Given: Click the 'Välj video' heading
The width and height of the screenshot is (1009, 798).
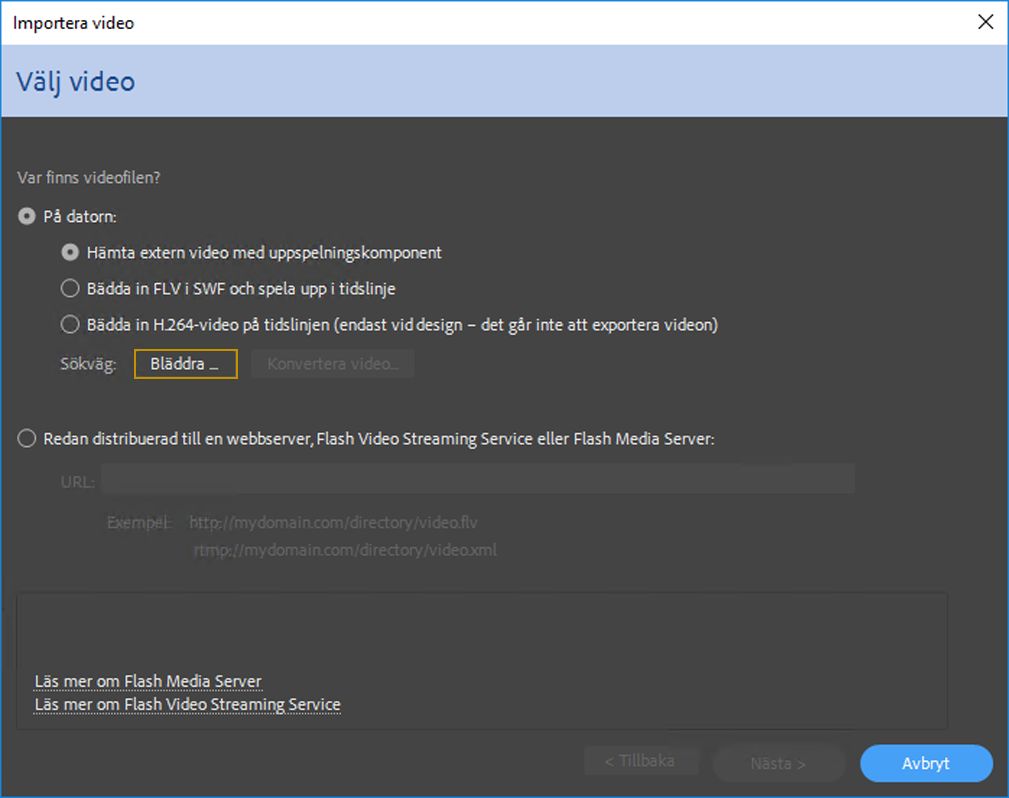Looking at the screenshot, I should 76,81.
